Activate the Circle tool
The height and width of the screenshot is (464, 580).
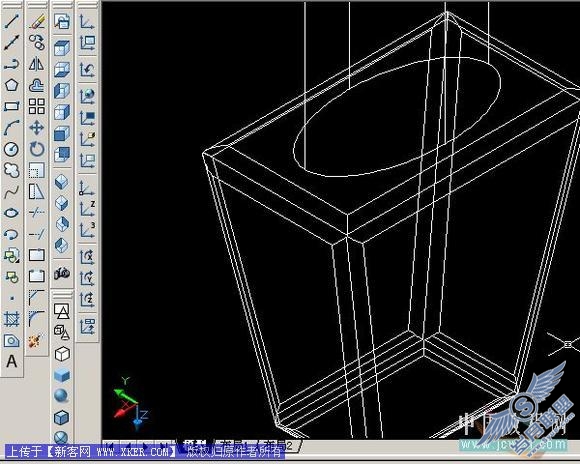point(11,149)
